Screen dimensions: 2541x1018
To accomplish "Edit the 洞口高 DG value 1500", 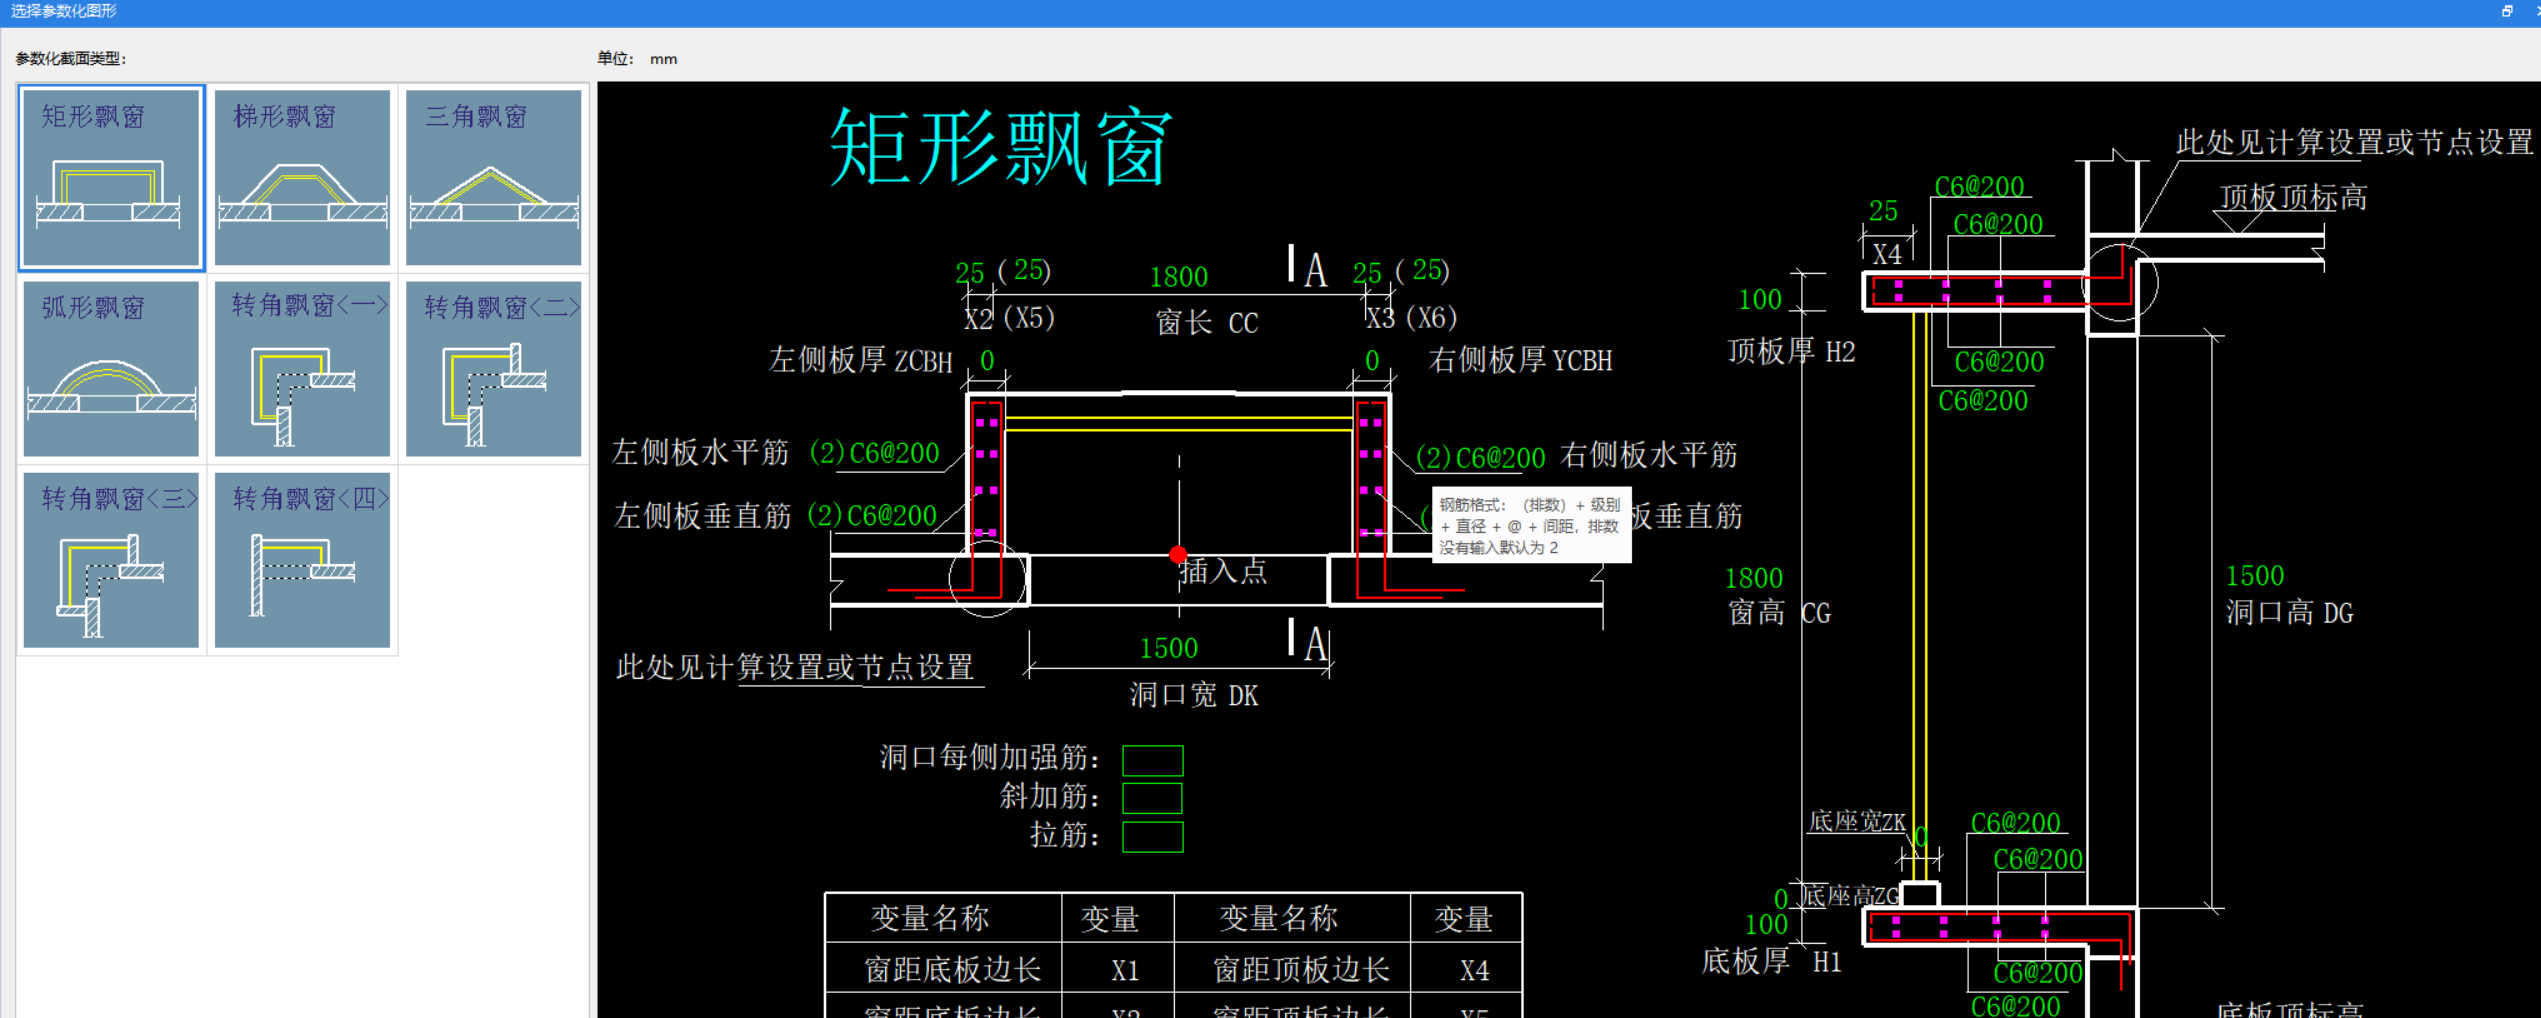I will tap(2255, 576).
